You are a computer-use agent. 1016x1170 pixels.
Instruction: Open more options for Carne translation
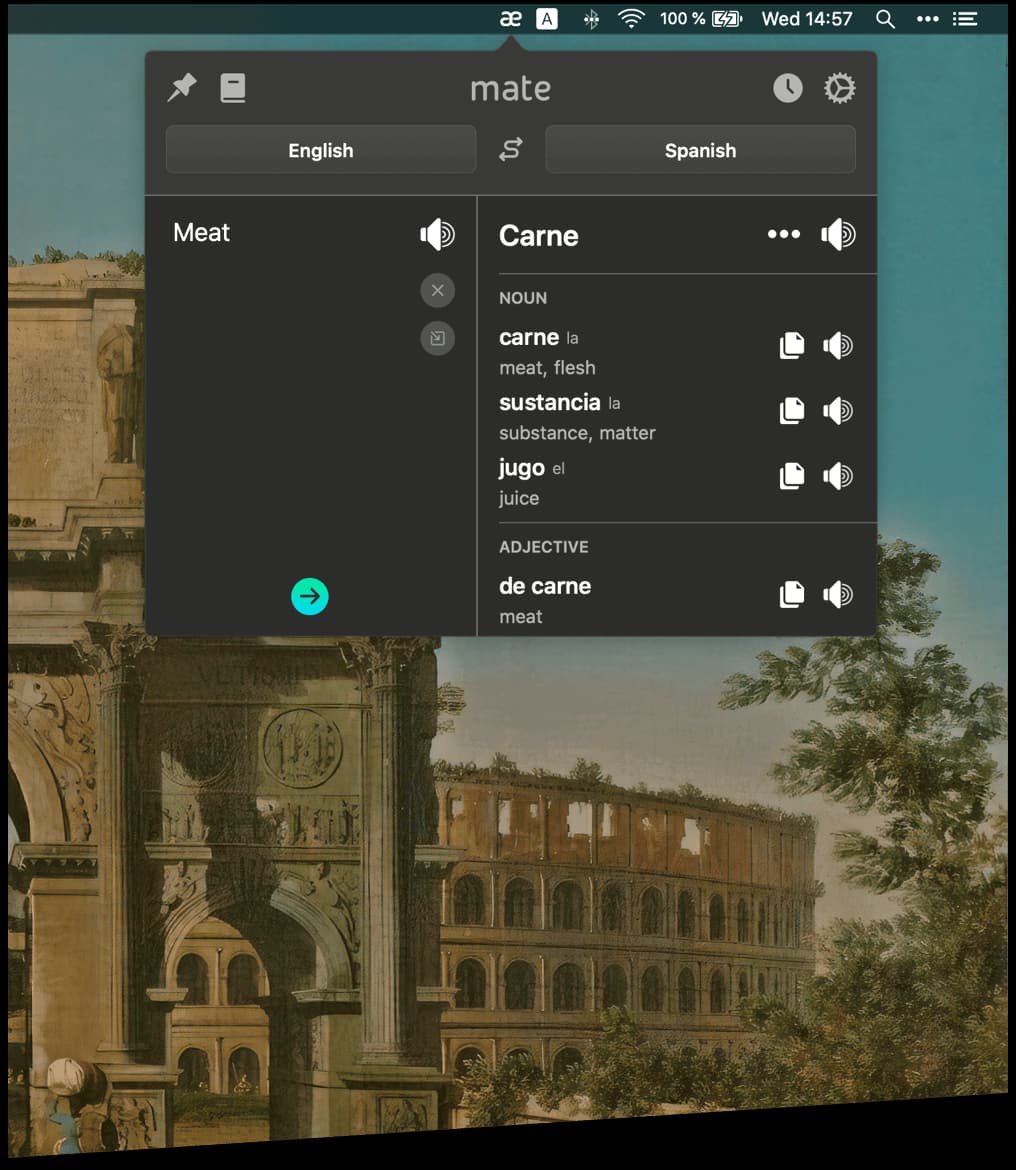coord(783,234)
